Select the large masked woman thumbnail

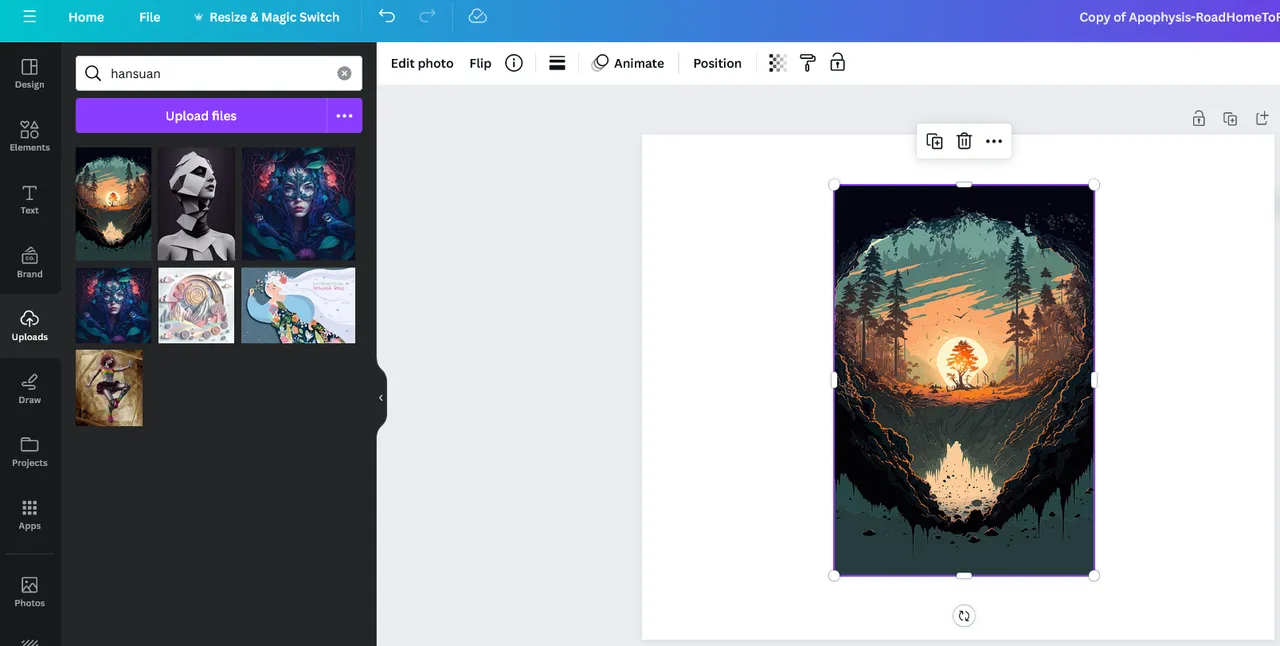[x=298, y=204]
